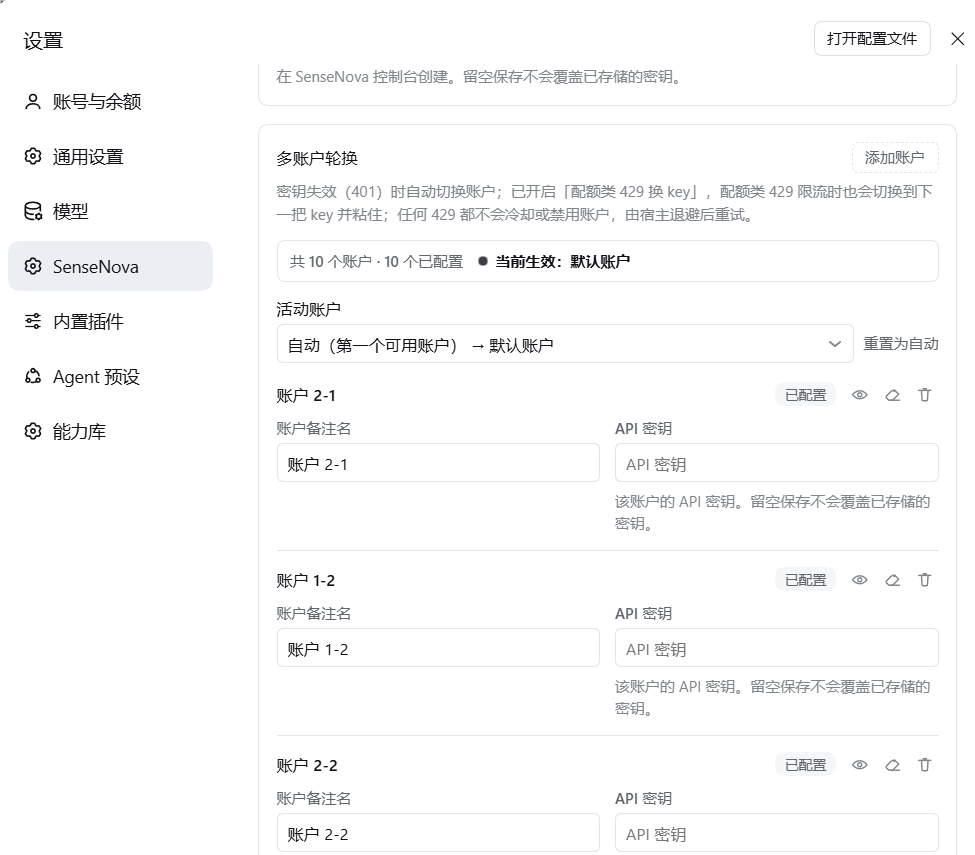The height and width of the screenshot is (855, 975).
Task: Click the API 密钥 field for 账户 1-2
Action: [777, 647]
